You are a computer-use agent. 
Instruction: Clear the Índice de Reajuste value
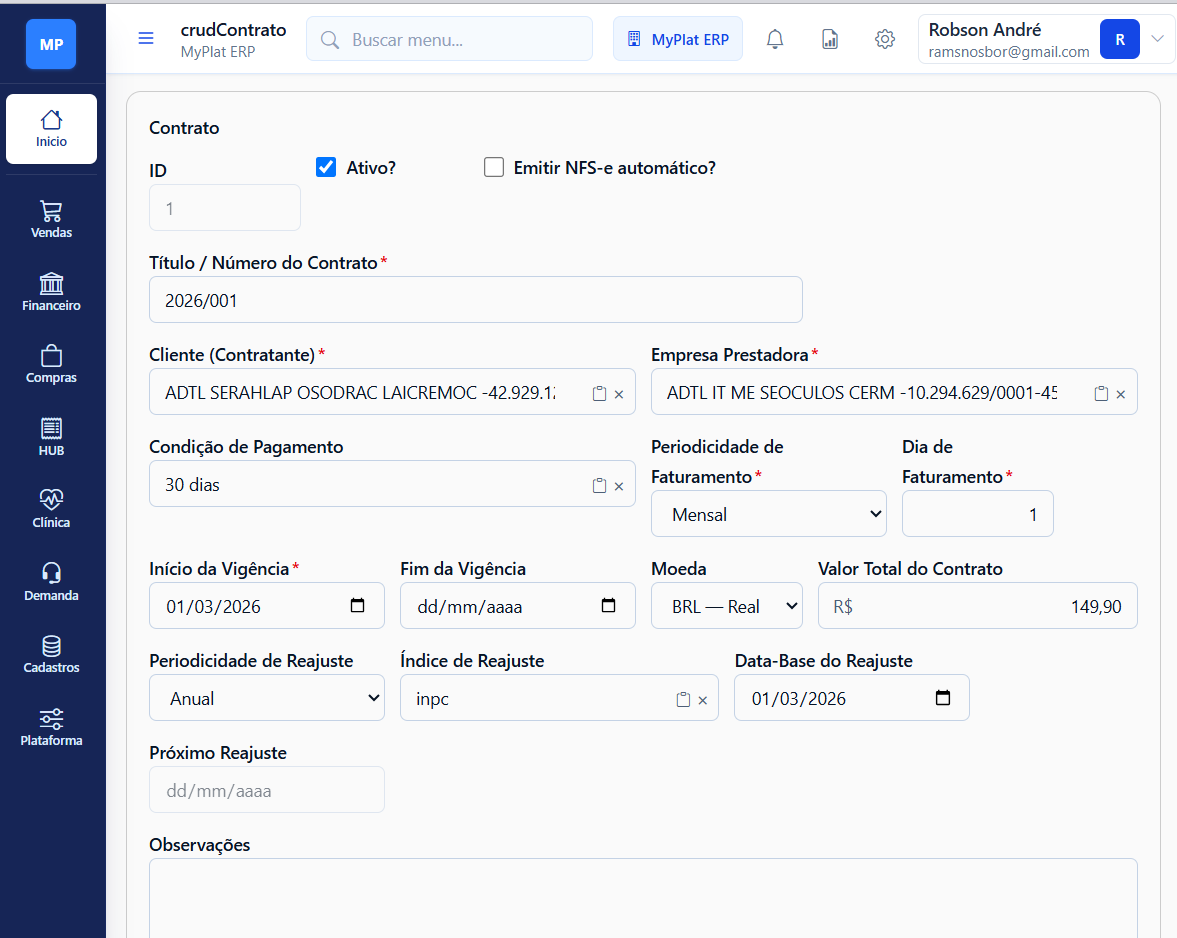tap(703, 700)
